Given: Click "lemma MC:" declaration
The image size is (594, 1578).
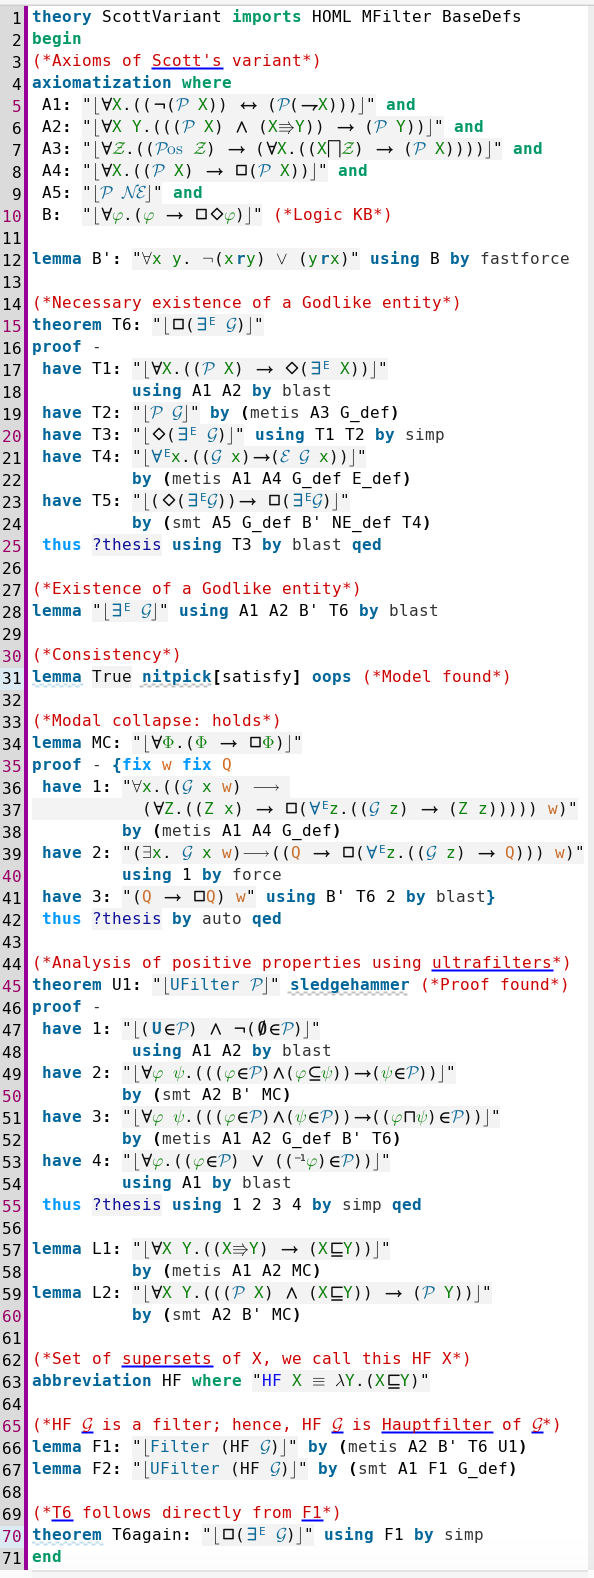Looking at the screenshot, I should click(77, 743).
